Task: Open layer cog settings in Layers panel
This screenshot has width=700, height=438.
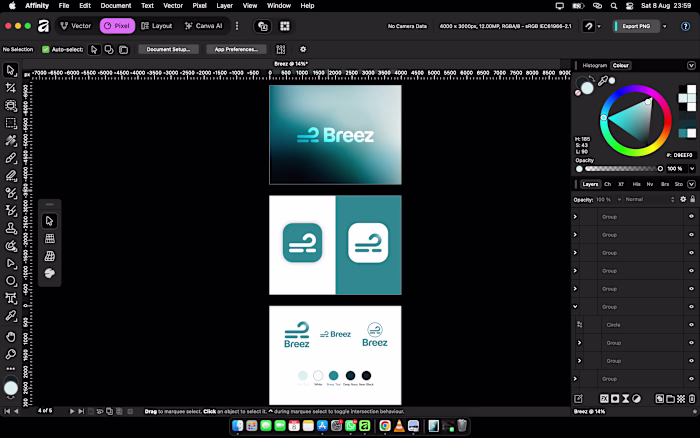Action: pyautogui.click(x=683, y=199)
